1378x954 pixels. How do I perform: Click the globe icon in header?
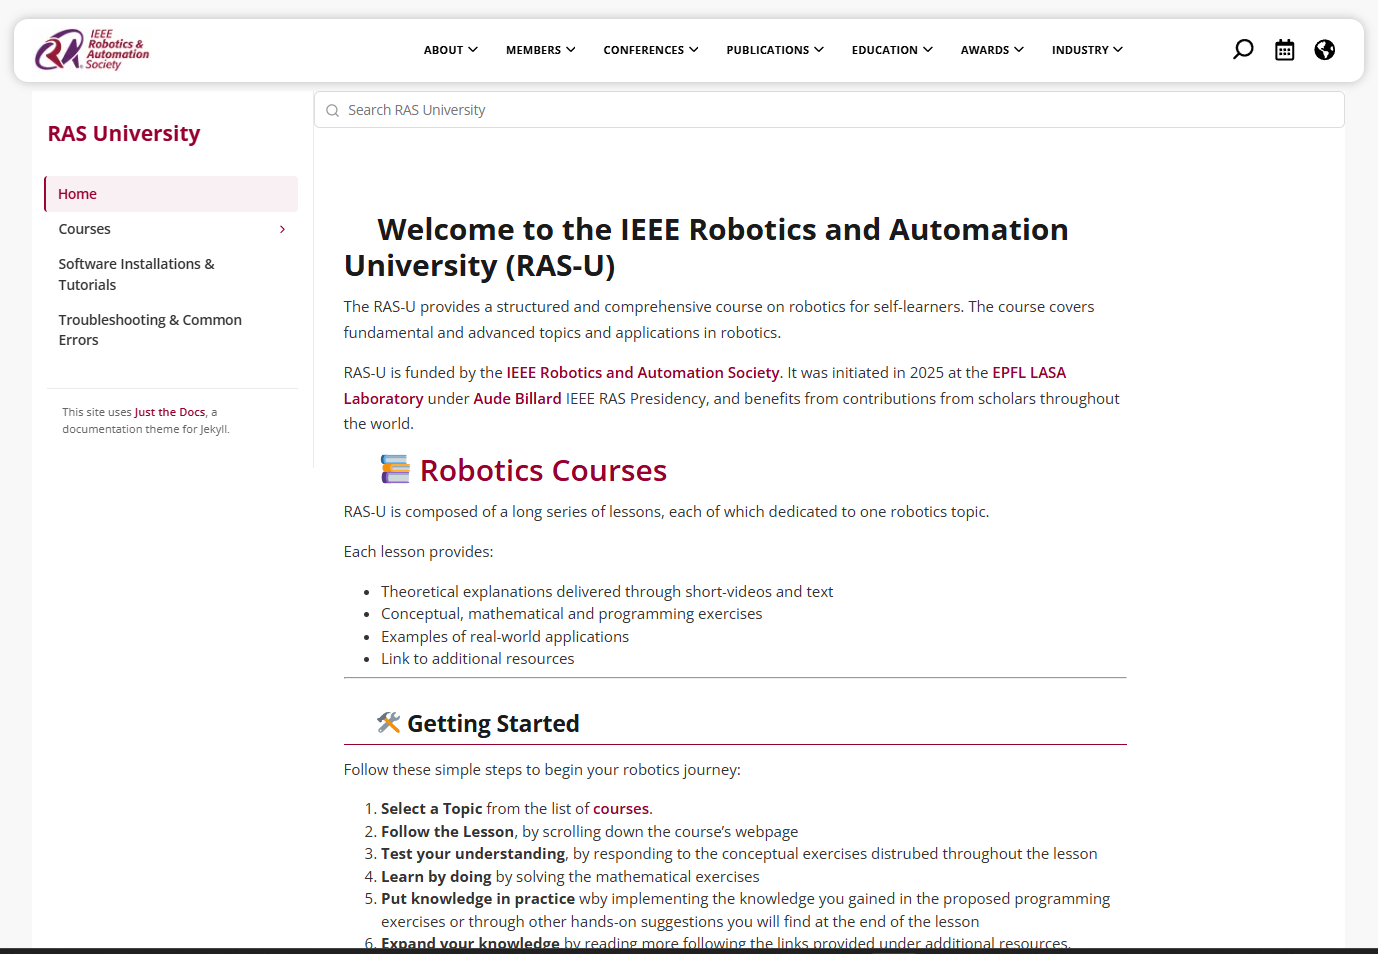click(x=1325, y=50)
